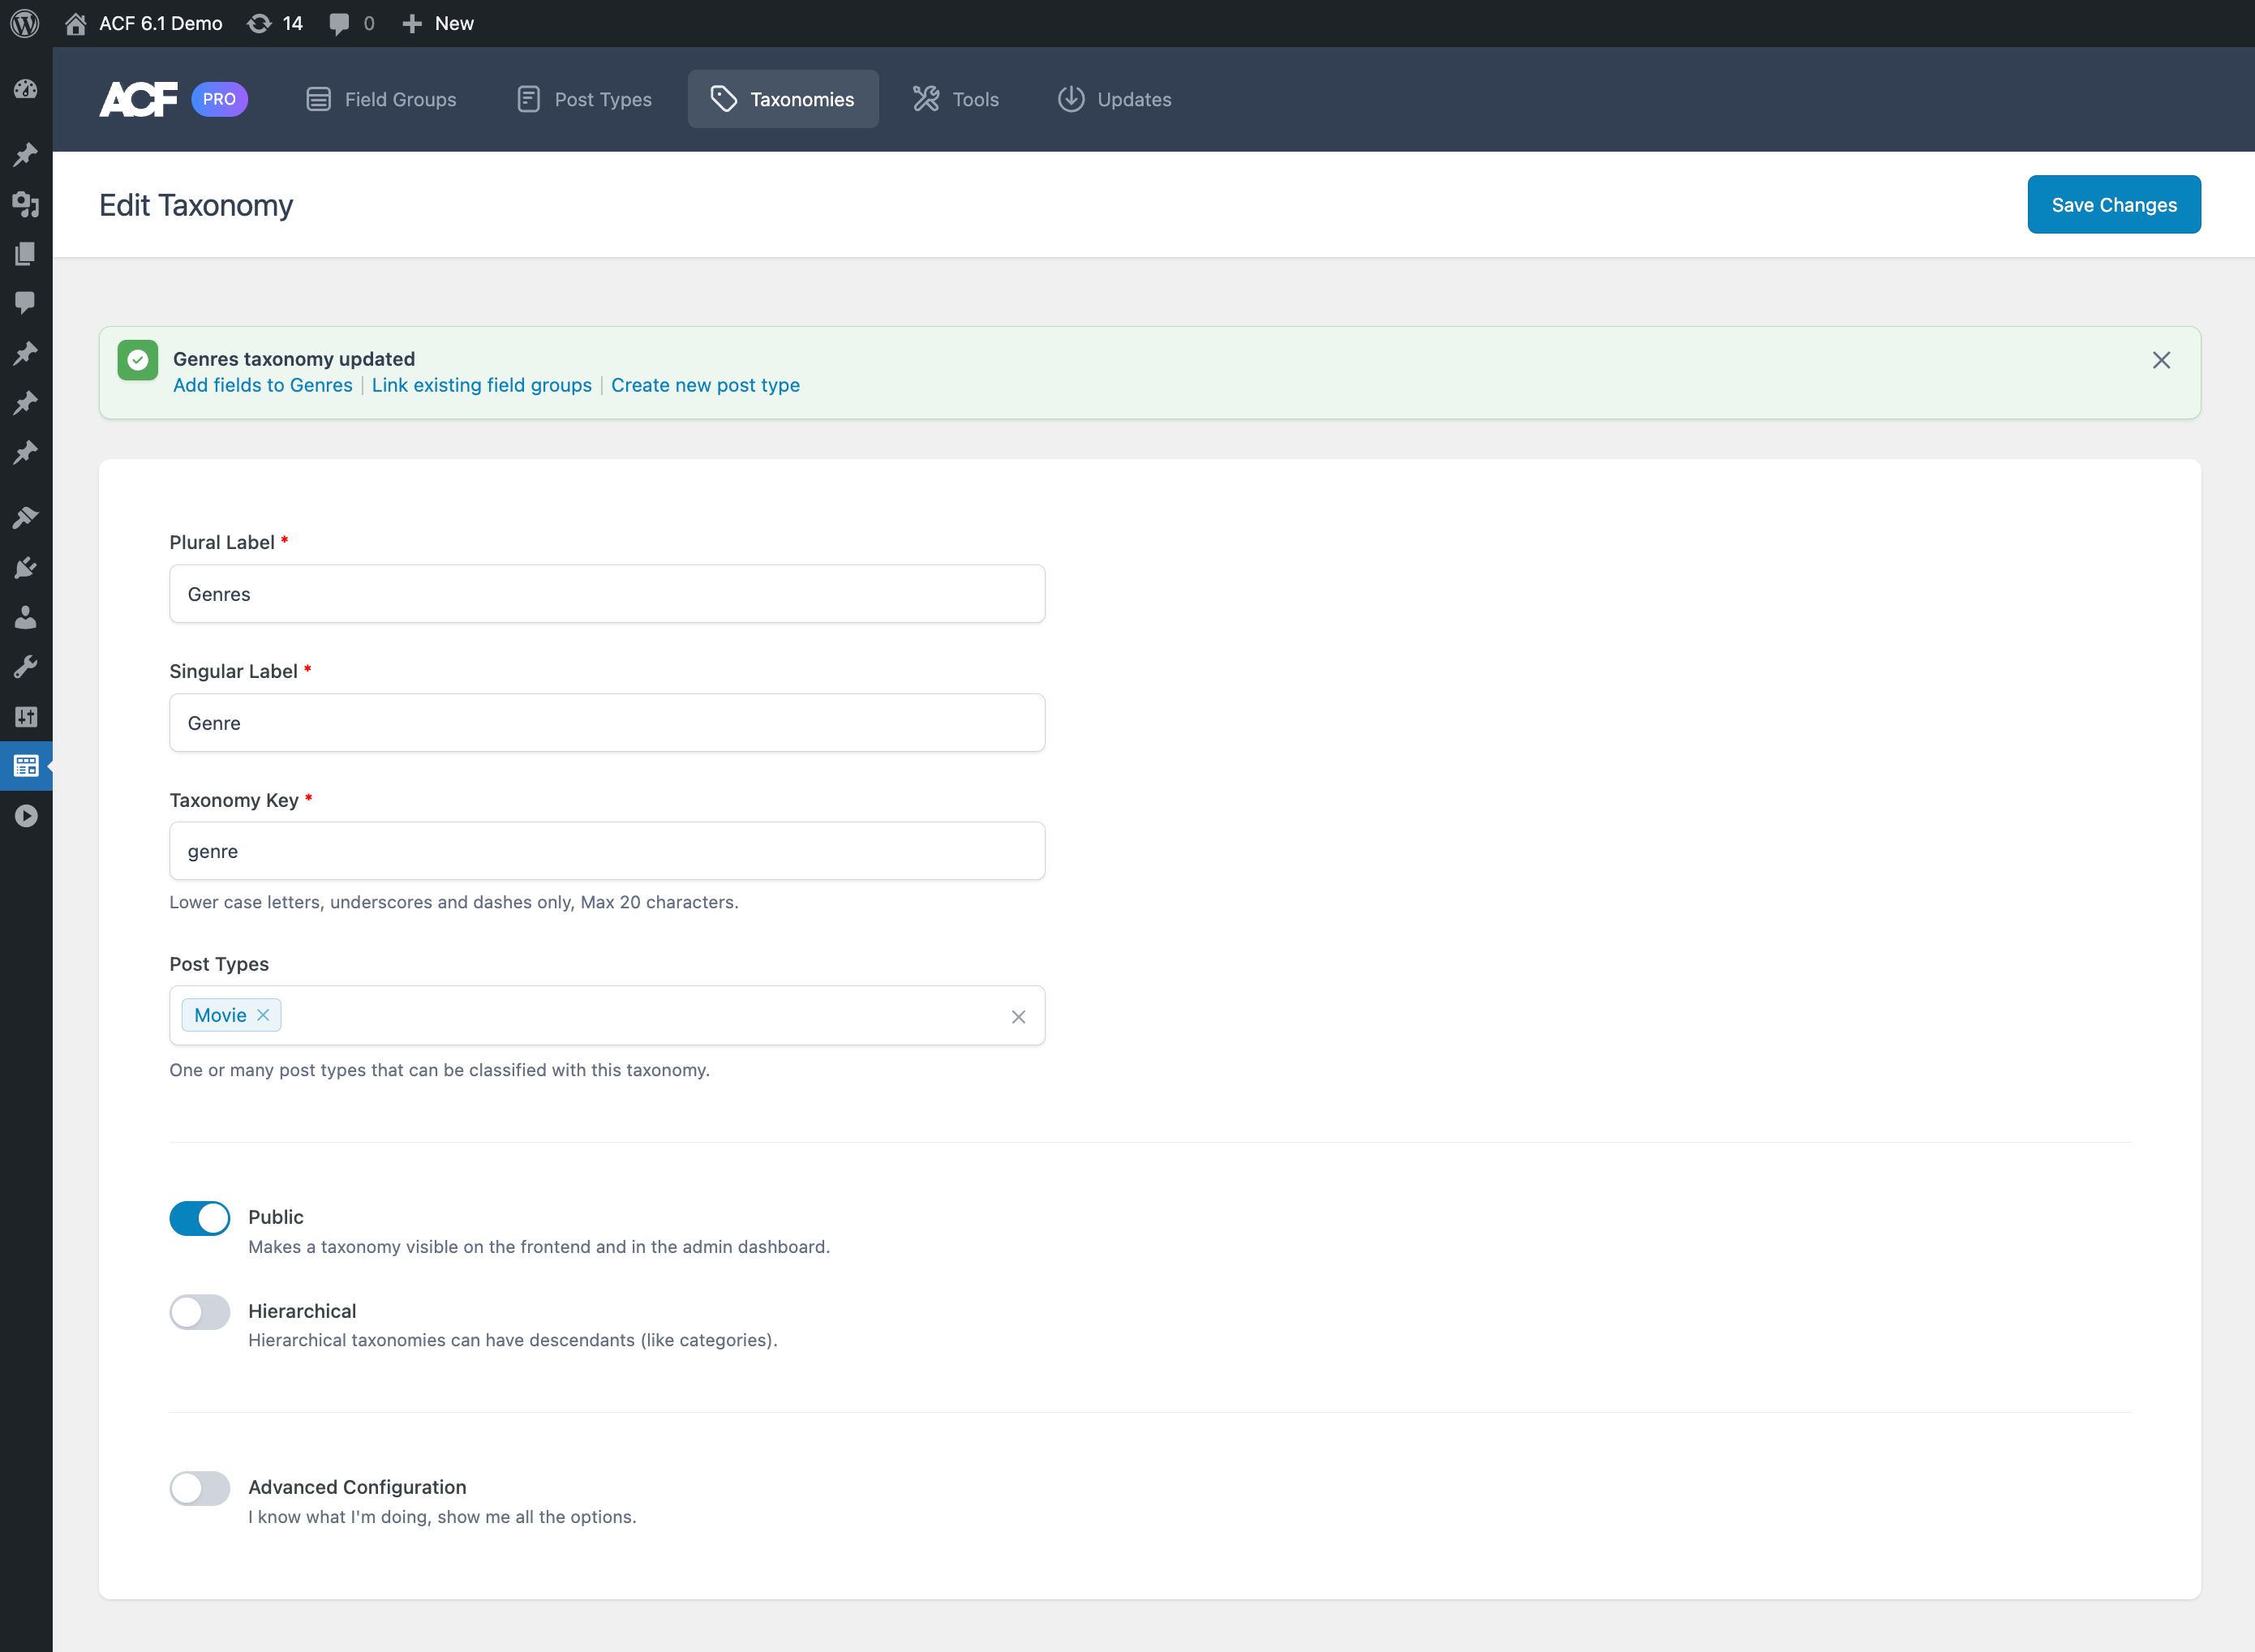This screenshot has height=1652, width=2255.
Task: Switch to the Field Groups tab
Action: [x=381, y=99]
